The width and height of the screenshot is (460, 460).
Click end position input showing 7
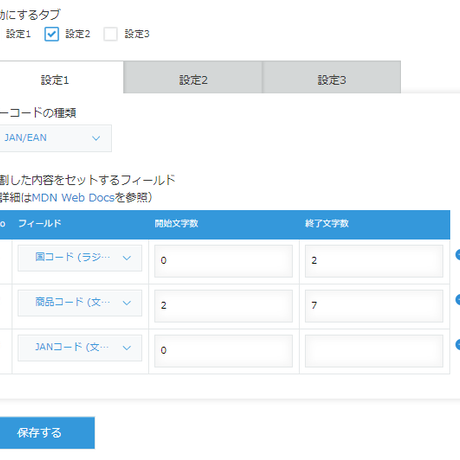tap(374, 306)
